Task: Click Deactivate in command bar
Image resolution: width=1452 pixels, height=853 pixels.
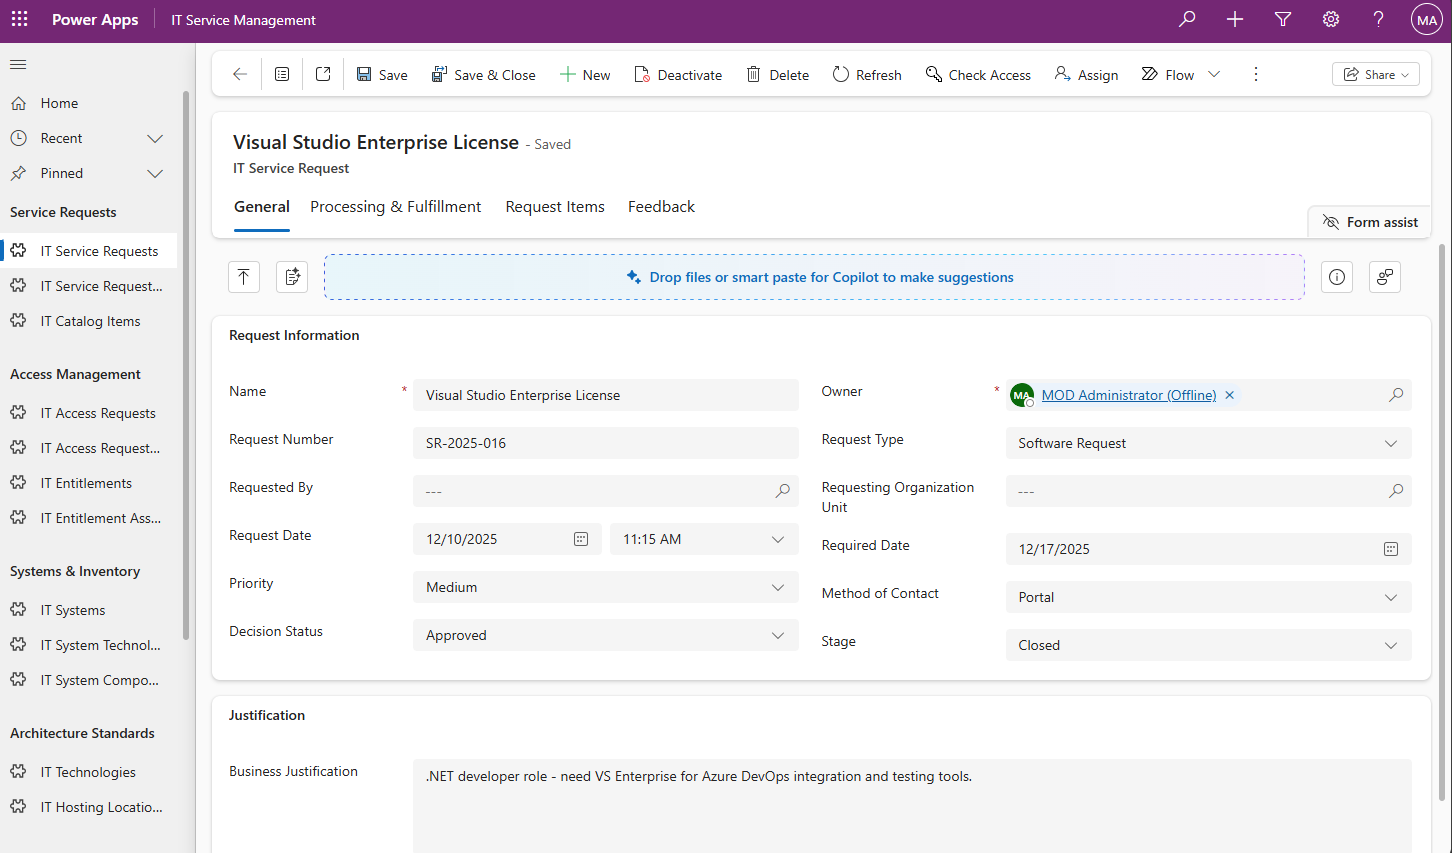Action: coord(678,74)
